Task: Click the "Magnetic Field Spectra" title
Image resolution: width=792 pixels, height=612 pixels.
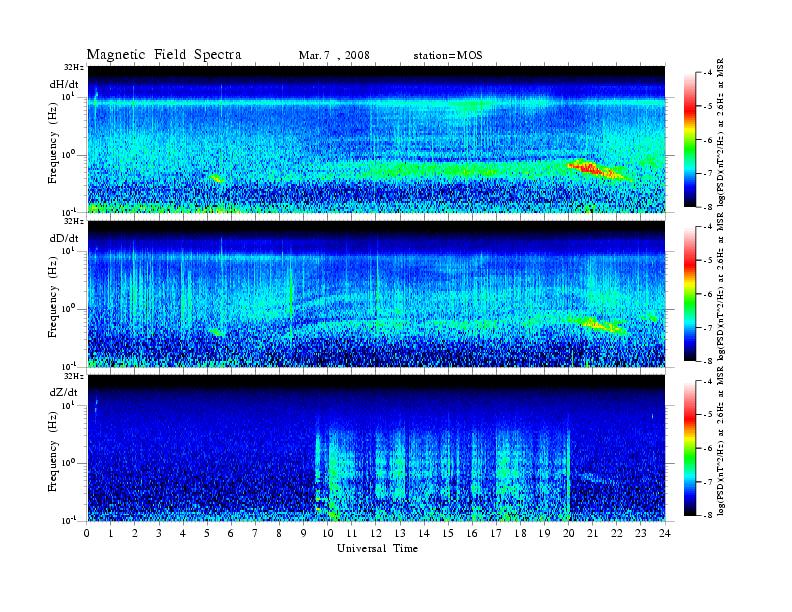Action: [164, 55]
